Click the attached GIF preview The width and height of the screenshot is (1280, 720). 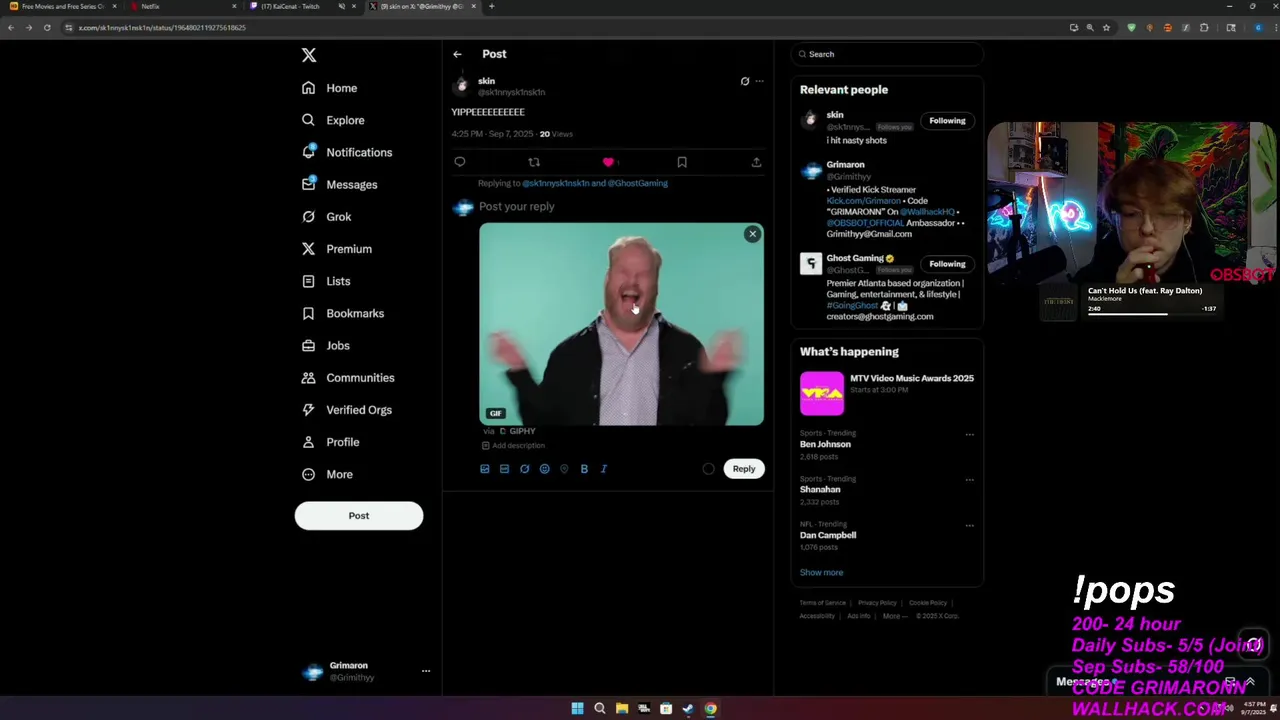[621, 325]
